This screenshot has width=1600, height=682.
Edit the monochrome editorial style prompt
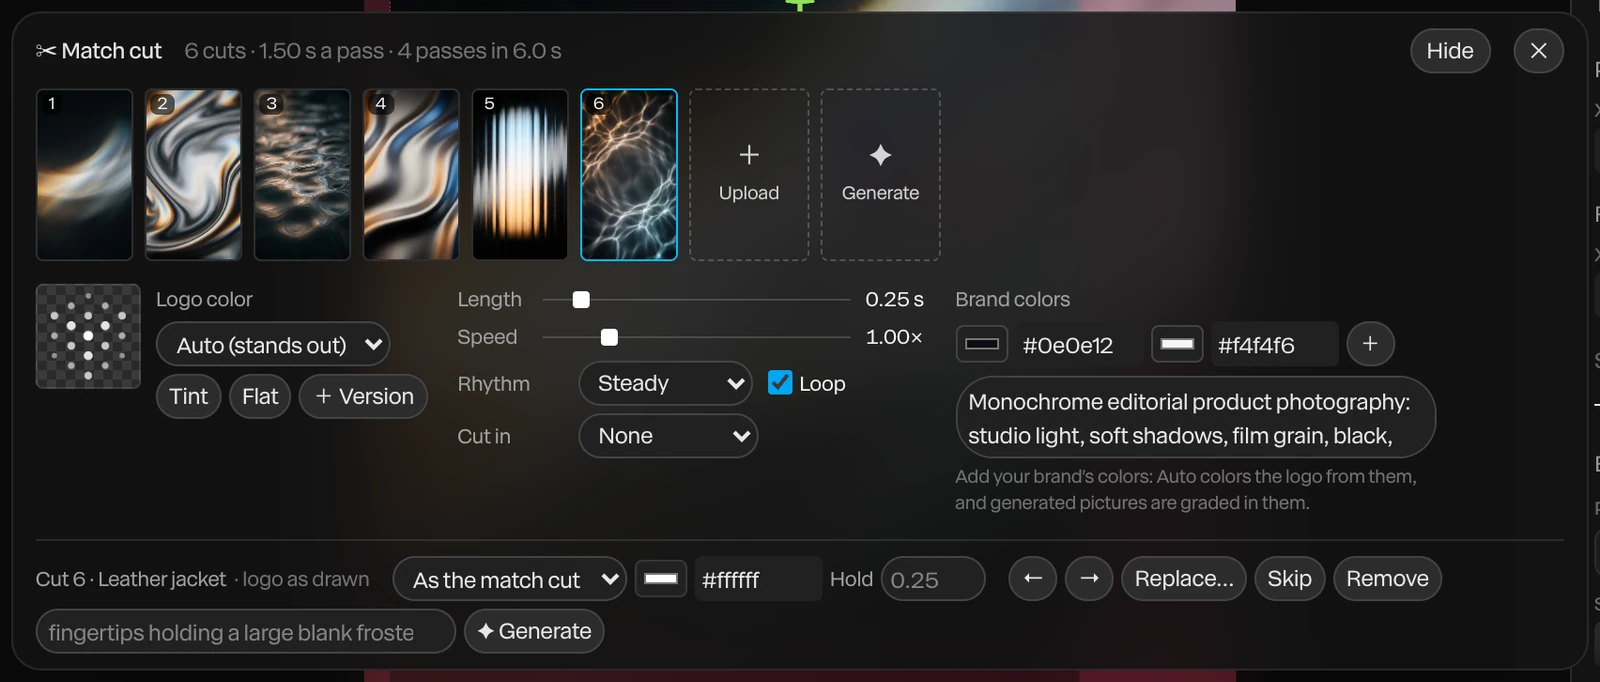pyautogui.click(x=1196, y=417)
